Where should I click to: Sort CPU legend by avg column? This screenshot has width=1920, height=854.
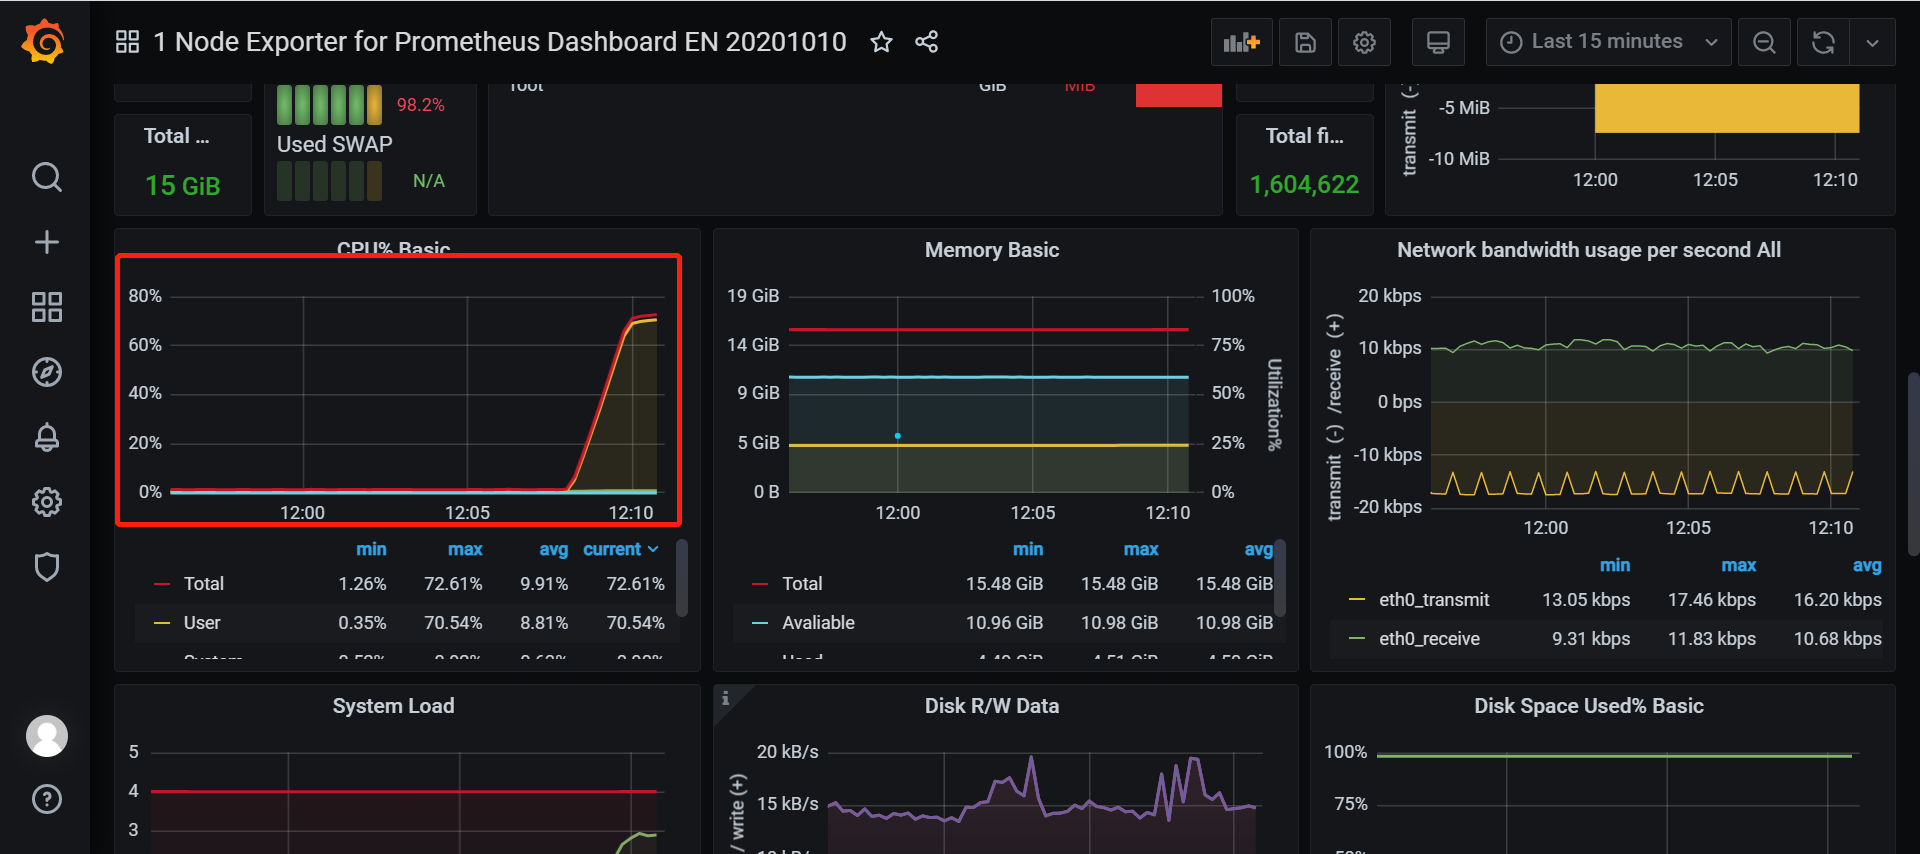(x=553, y=549)
